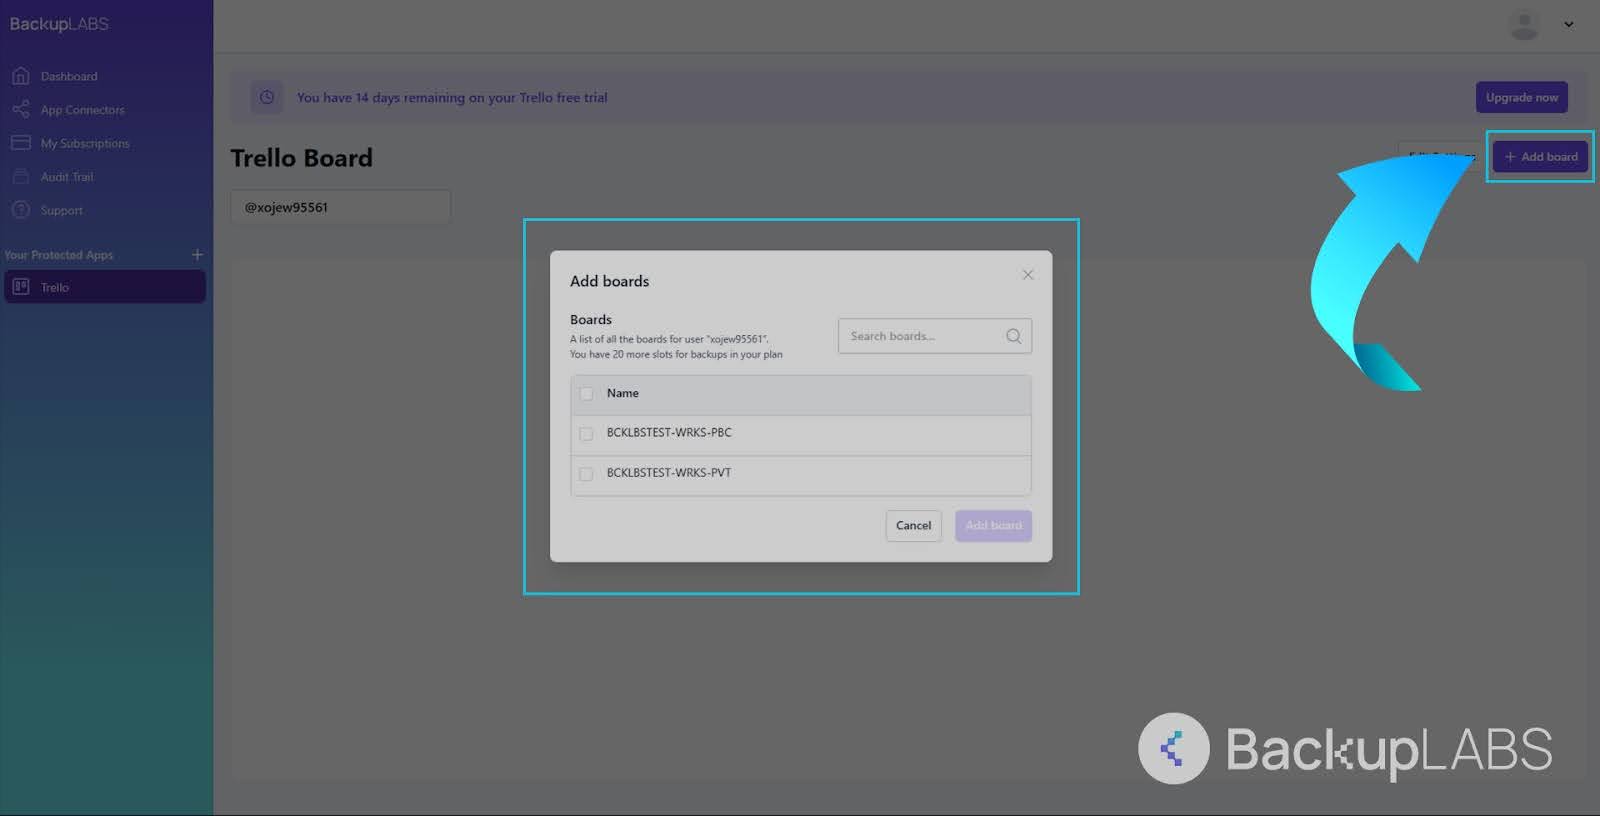Toggle the select-all Name checkbox
The image size is (1600, 816).
(586, 394)
